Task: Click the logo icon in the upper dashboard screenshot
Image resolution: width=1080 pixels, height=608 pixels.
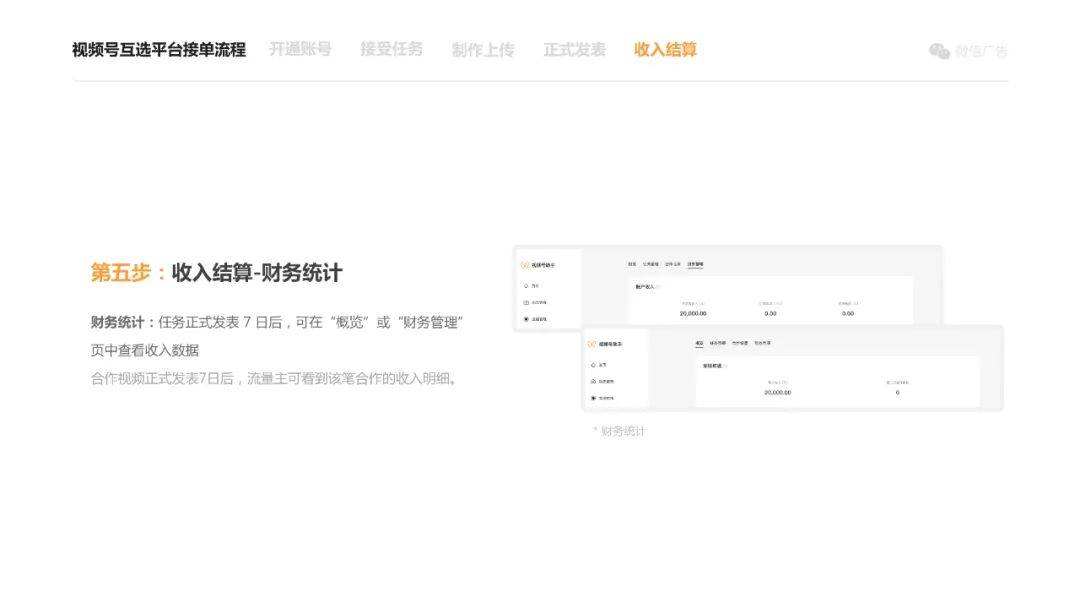Action: click(x=524, y=265)
